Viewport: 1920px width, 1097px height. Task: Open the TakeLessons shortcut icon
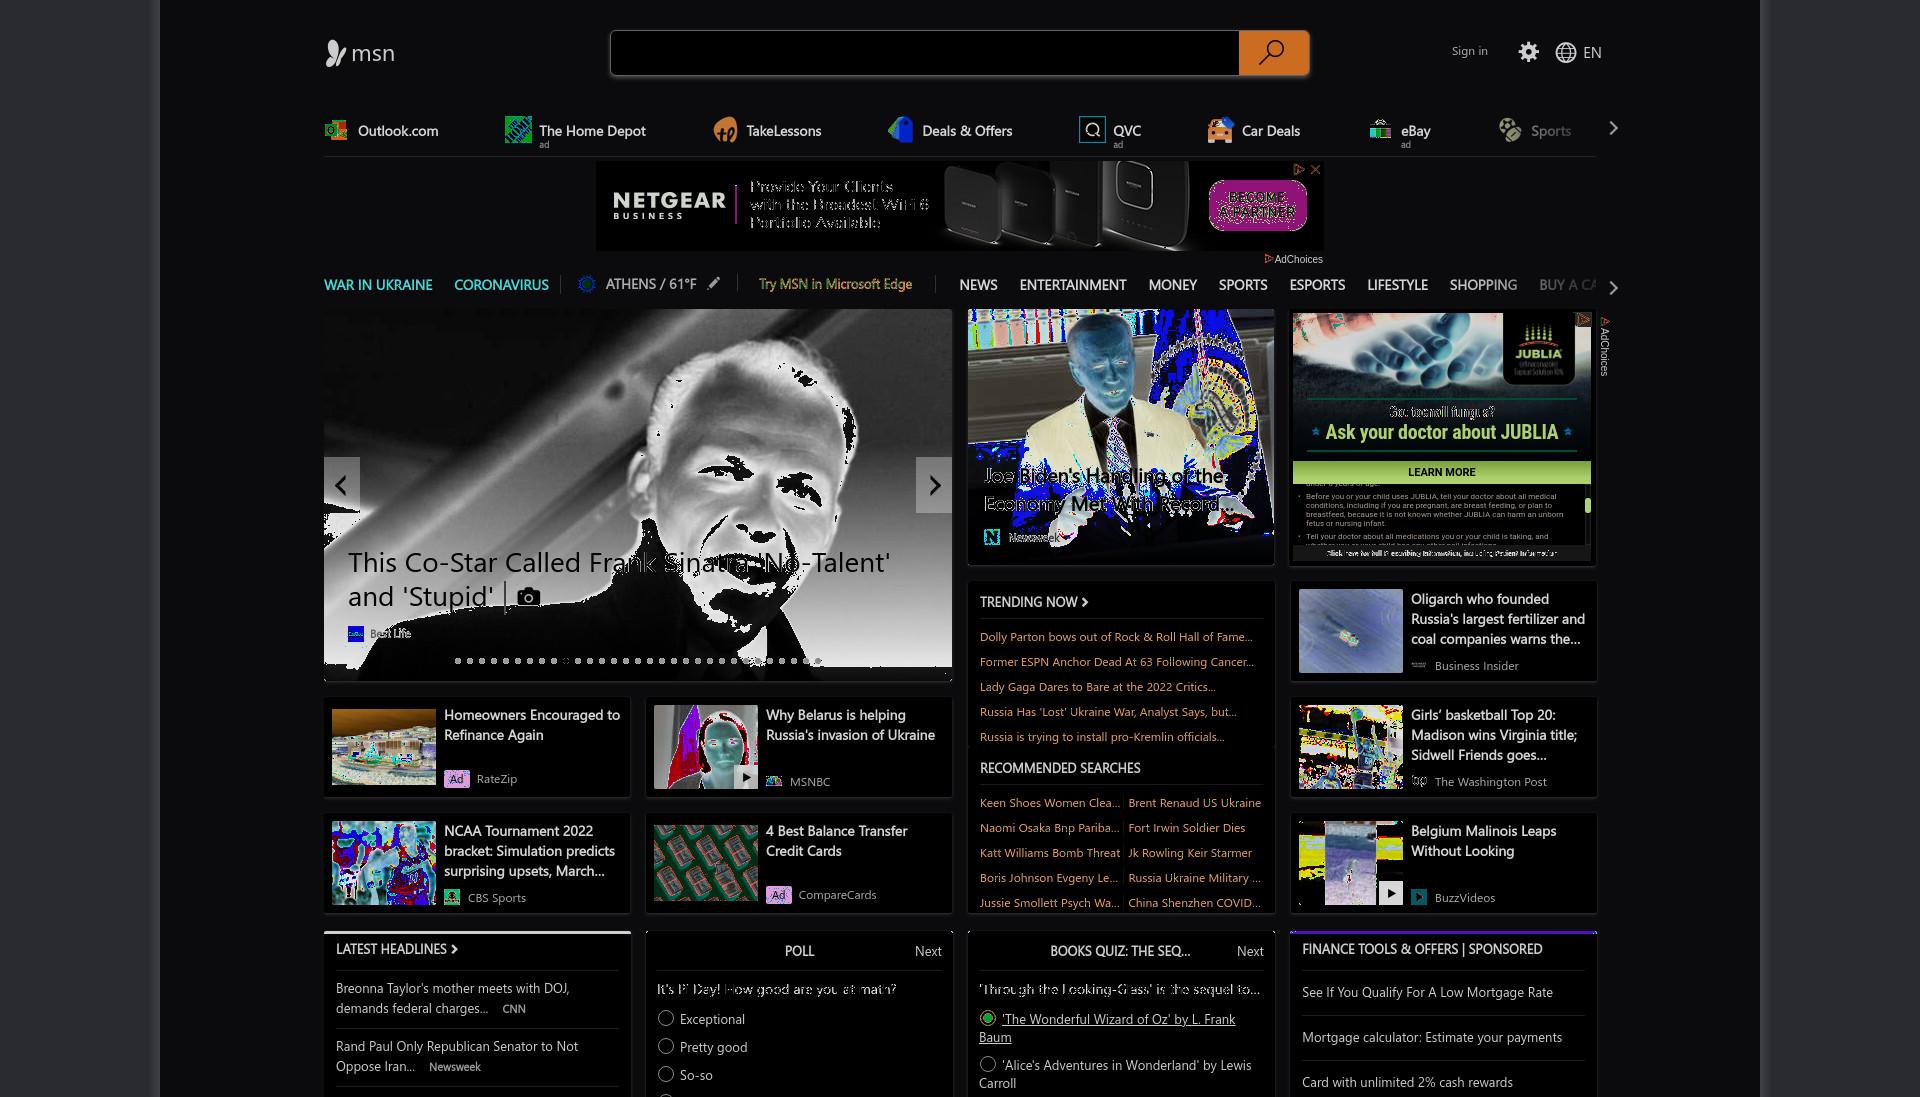tap(725, 130)
